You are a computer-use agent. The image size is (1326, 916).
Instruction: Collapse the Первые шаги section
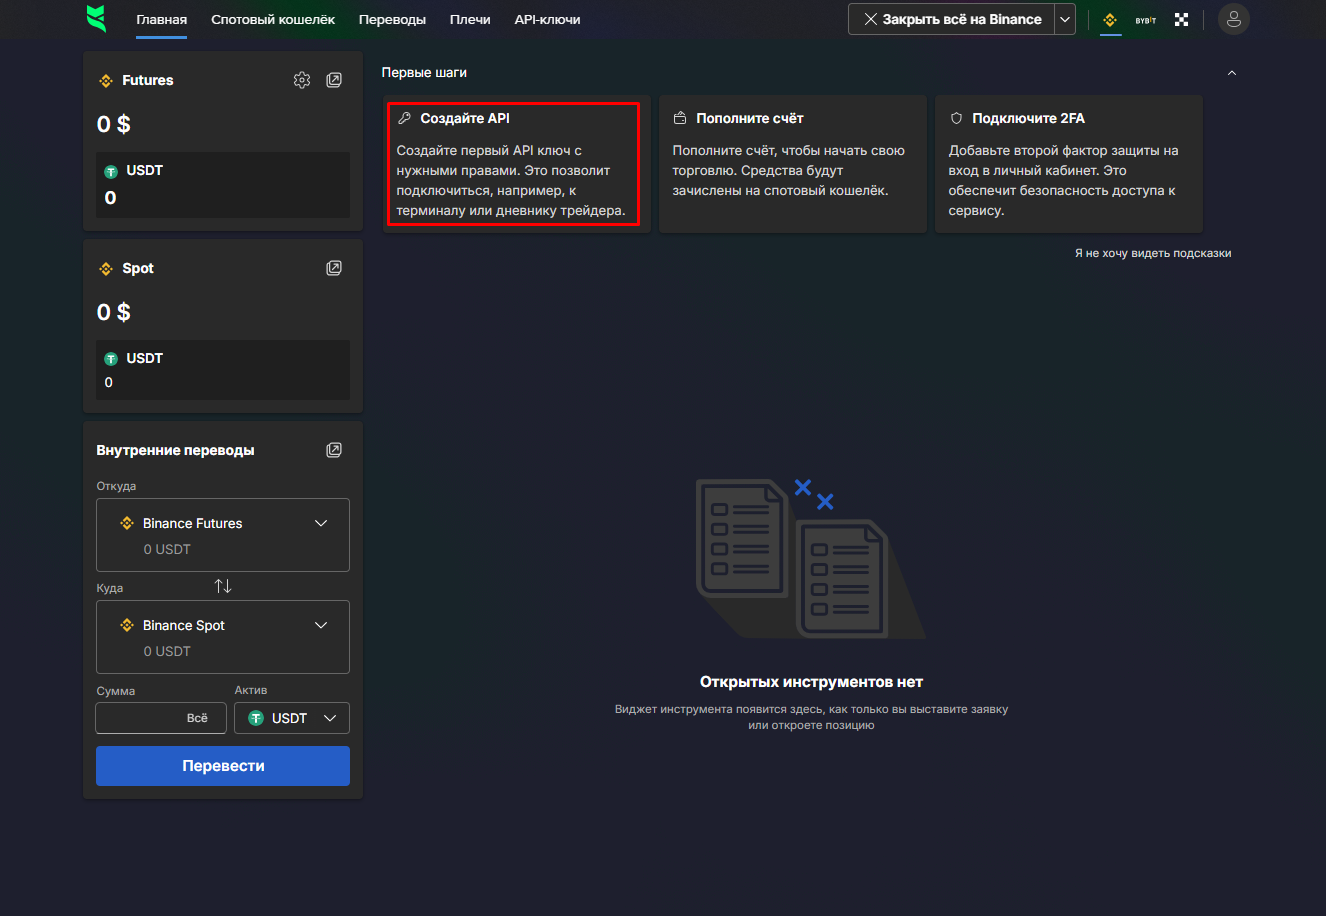coord(1232,73)
